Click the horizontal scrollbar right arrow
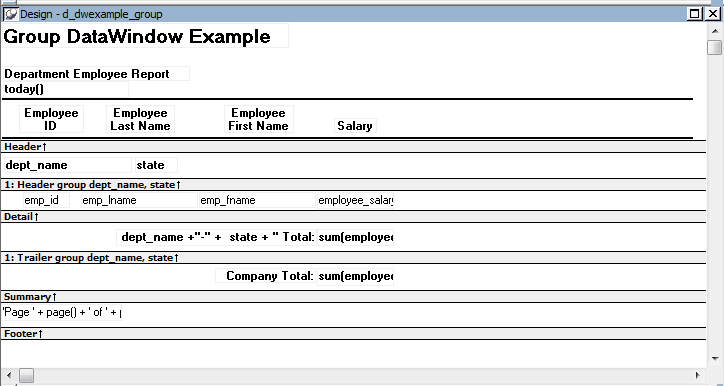Screen dimensions: 724x386 [698, 375]
